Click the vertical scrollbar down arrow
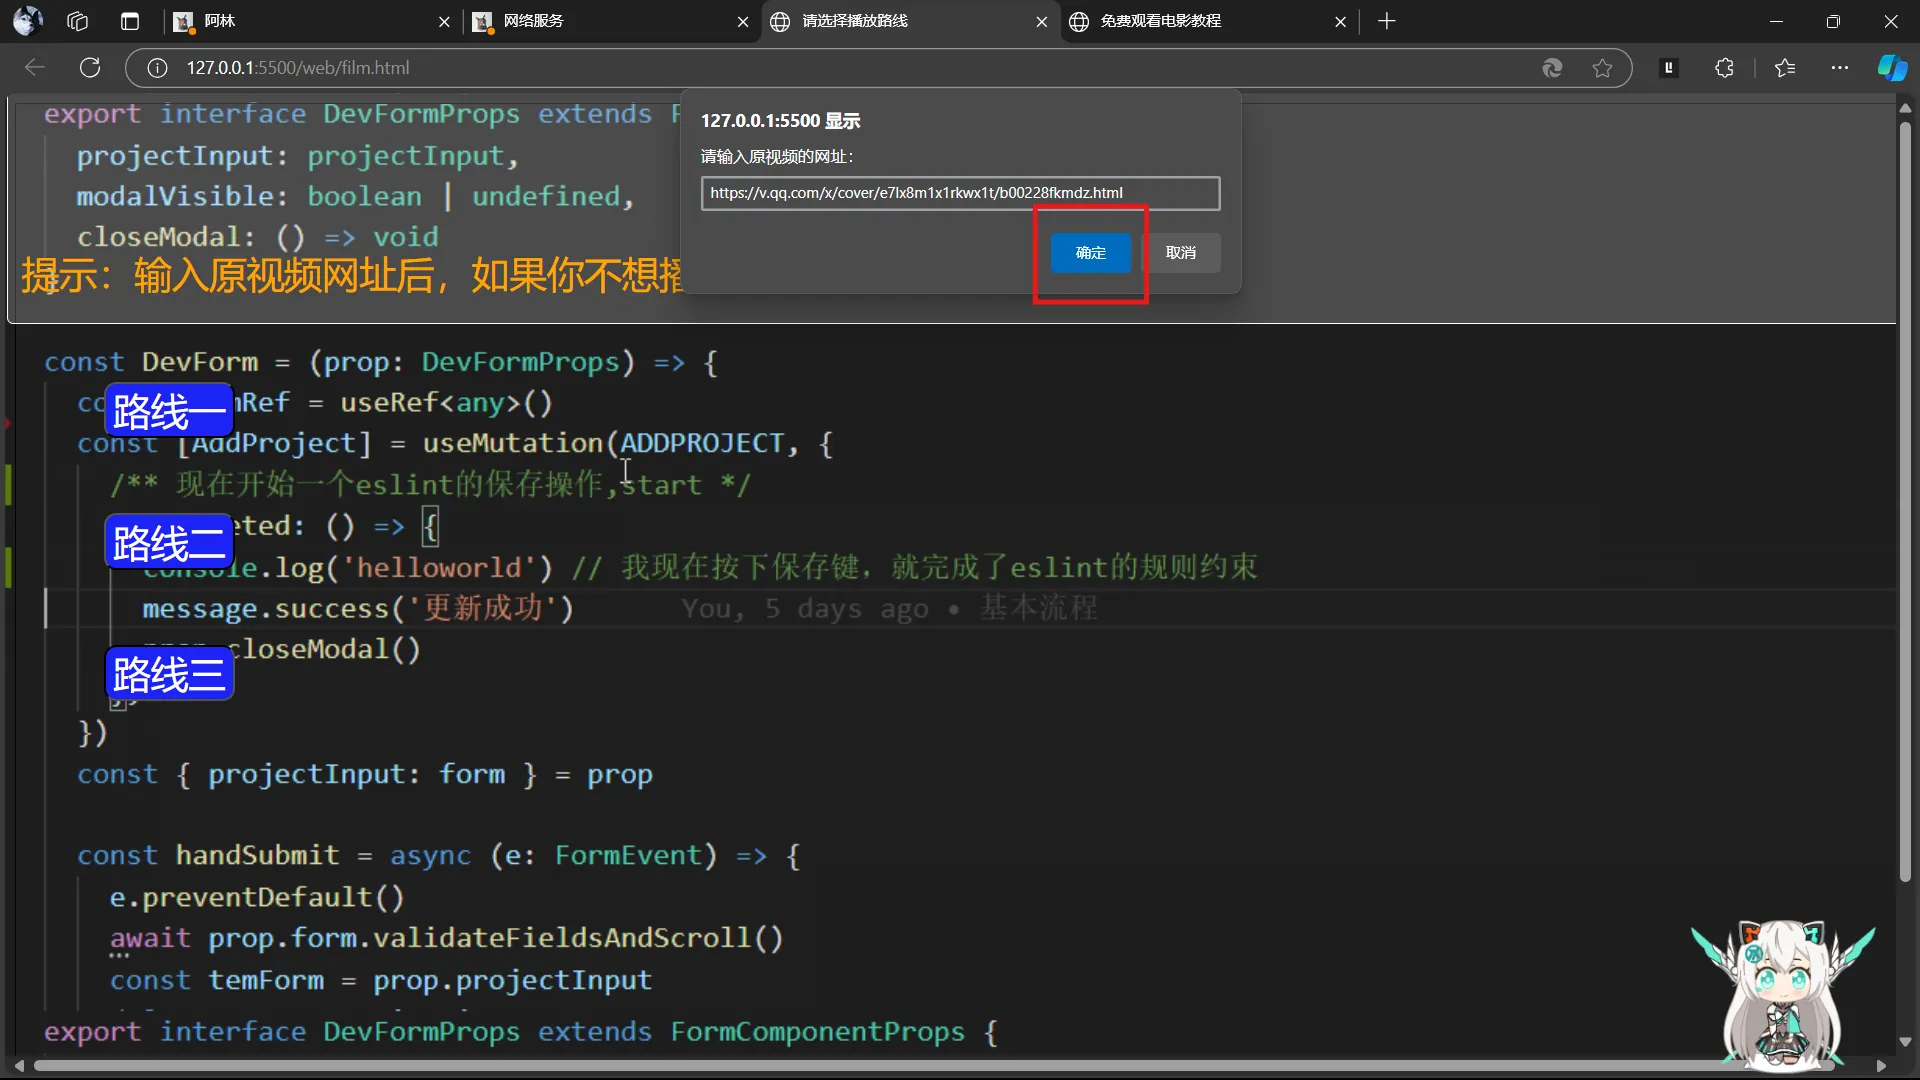This screenshot has width=1920, height=1080. [x=1905, y=1042]
